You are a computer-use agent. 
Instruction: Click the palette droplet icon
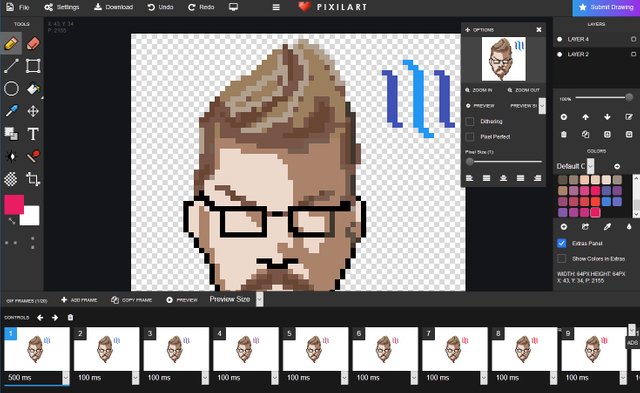[x=629, y=226]
